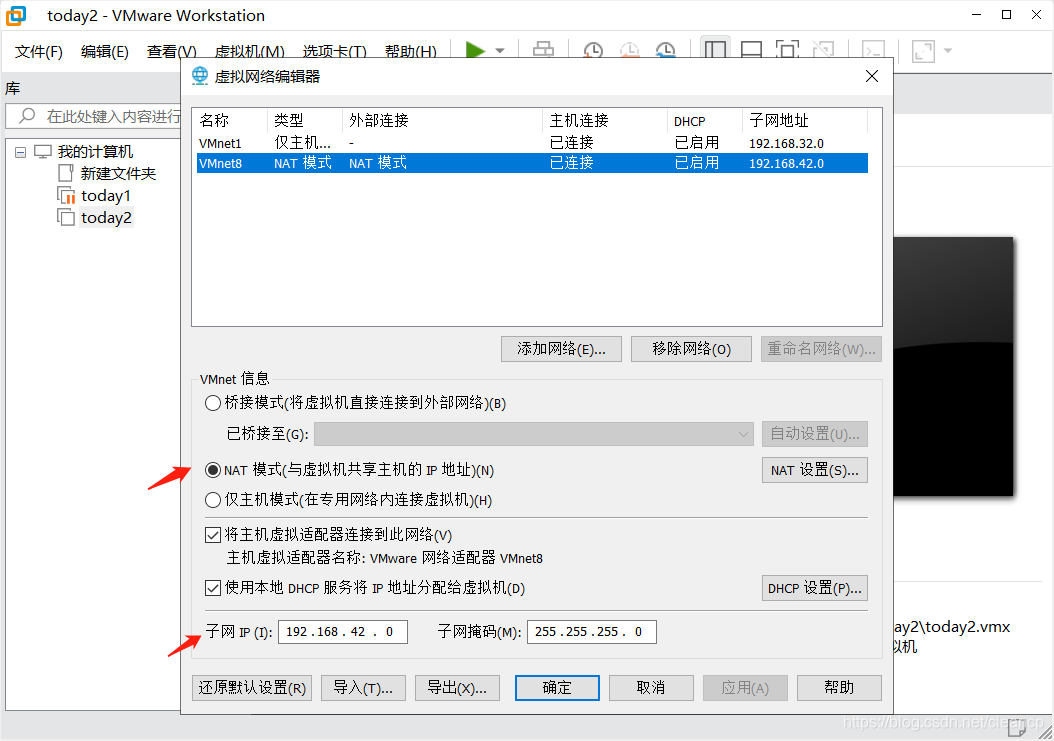Image resolution: width=1054 pixels, height=741 pixels.
Task: Click the thumbnail bar view icon
Action: [751, 50]
